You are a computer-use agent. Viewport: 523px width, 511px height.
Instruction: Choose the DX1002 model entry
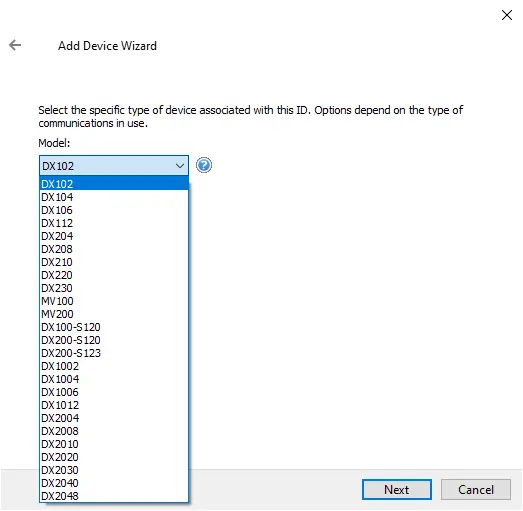point(114,366)
